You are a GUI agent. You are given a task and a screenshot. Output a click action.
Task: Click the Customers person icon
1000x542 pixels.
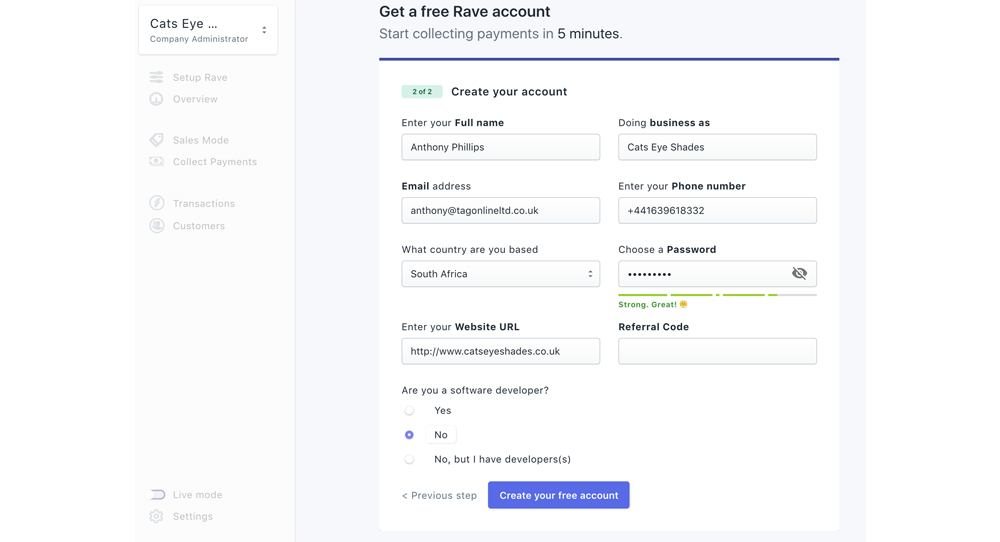pos(156,225)
